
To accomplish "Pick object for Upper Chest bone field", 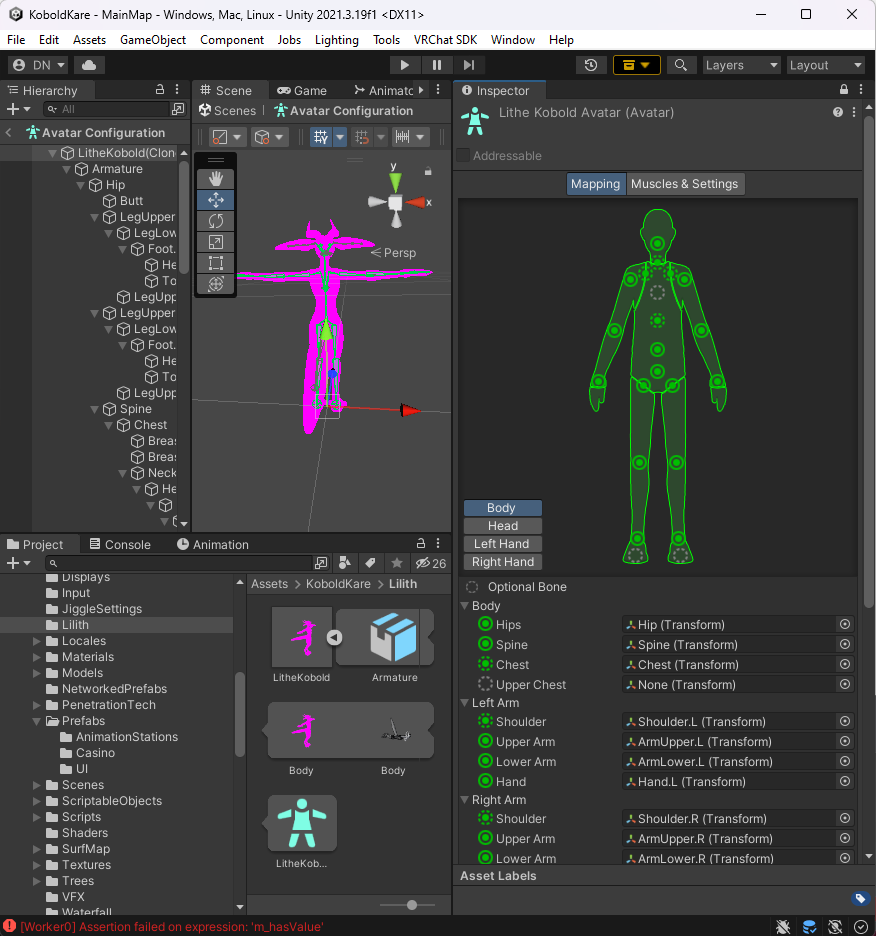I will 845,685.
